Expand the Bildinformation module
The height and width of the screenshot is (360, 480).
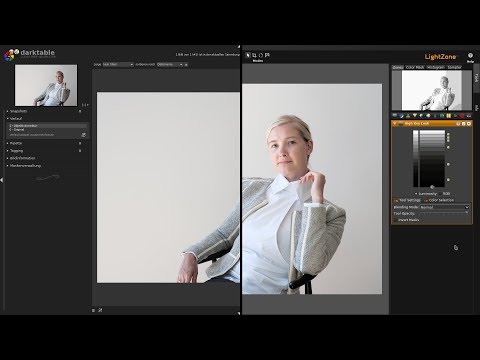click(x=7, y=158)
